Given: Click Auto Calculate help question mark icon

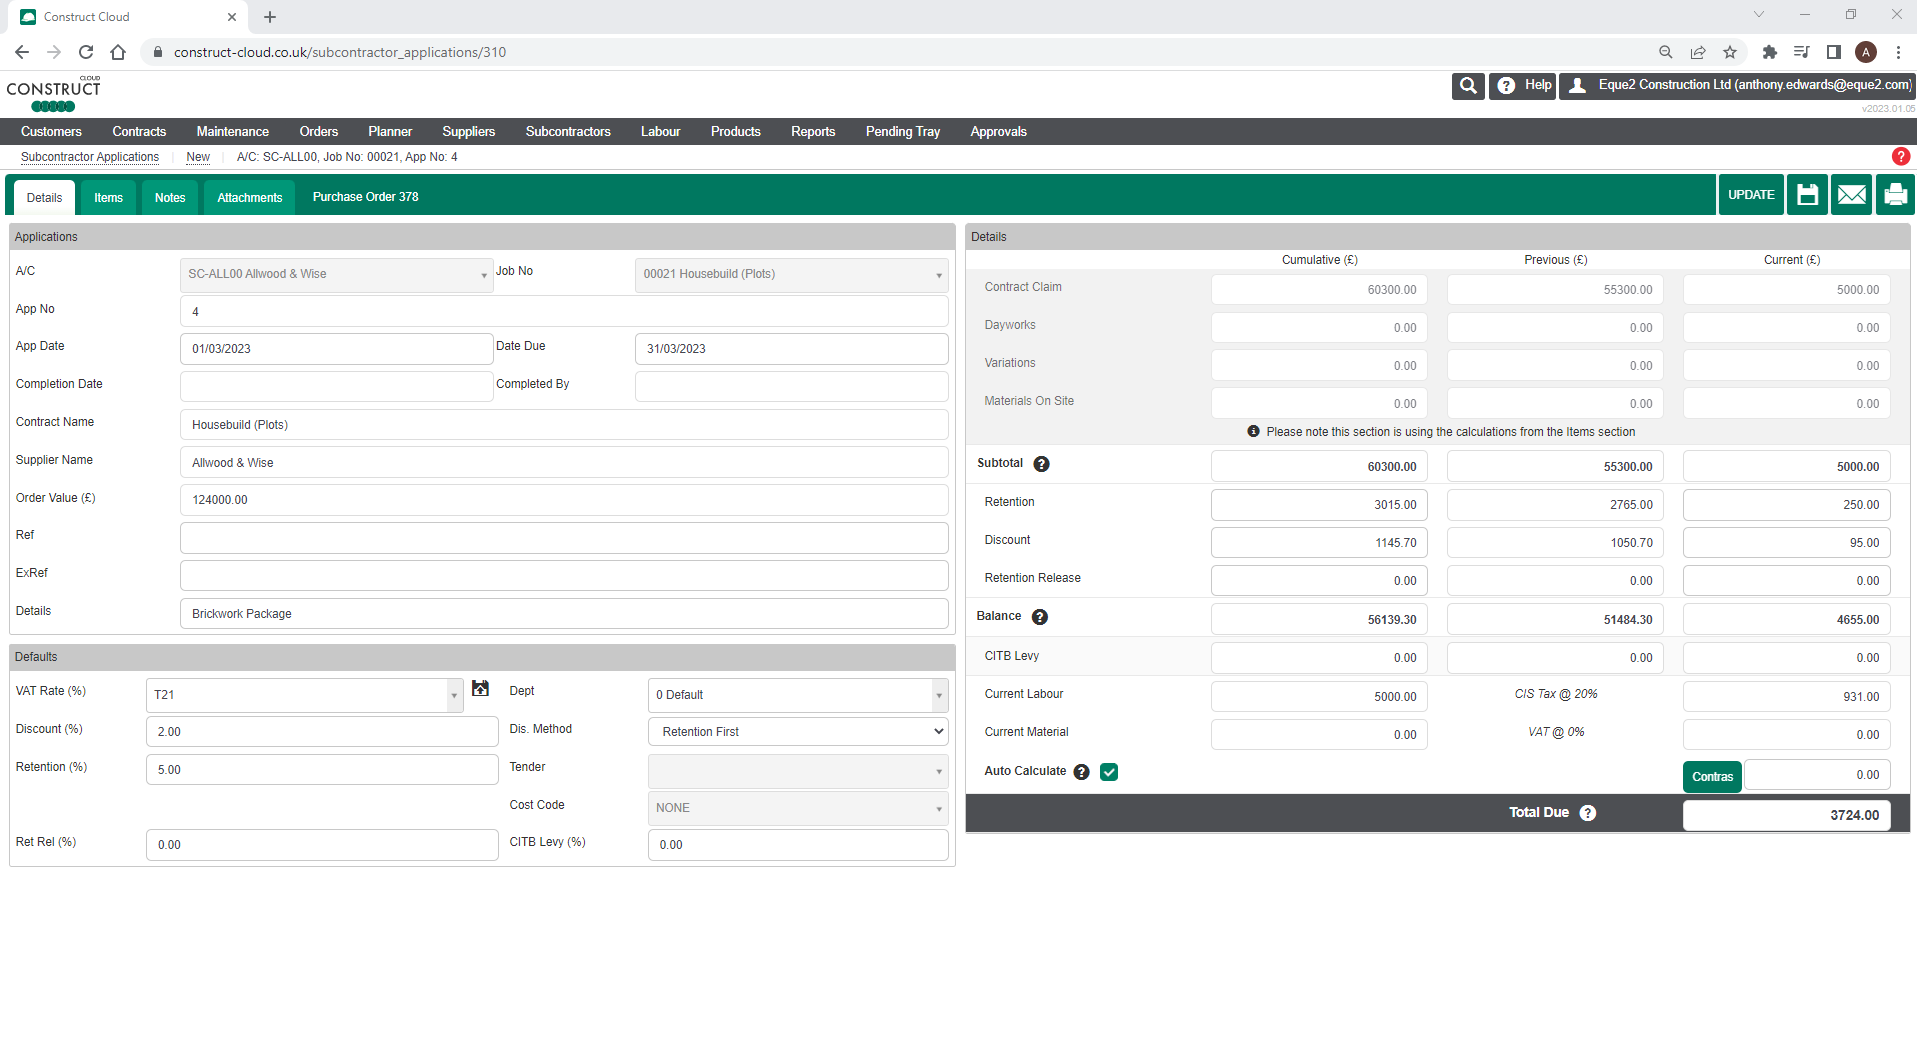Looking at the screenshot, I should [x=1081, y=772].
